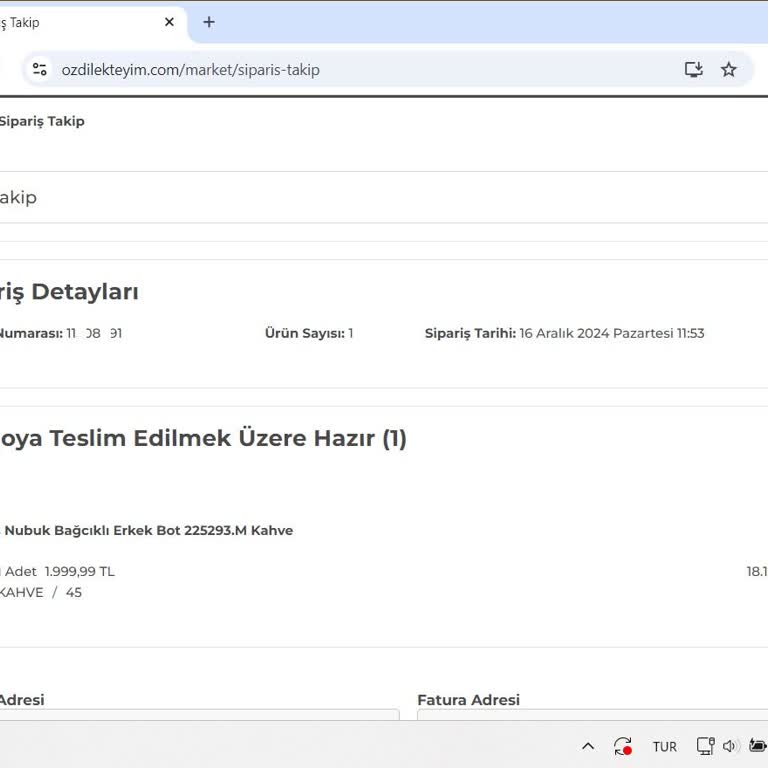The image size is (768, 768).
Task: Open the volume speaker tray icon
Action: (x=730, y=746)
